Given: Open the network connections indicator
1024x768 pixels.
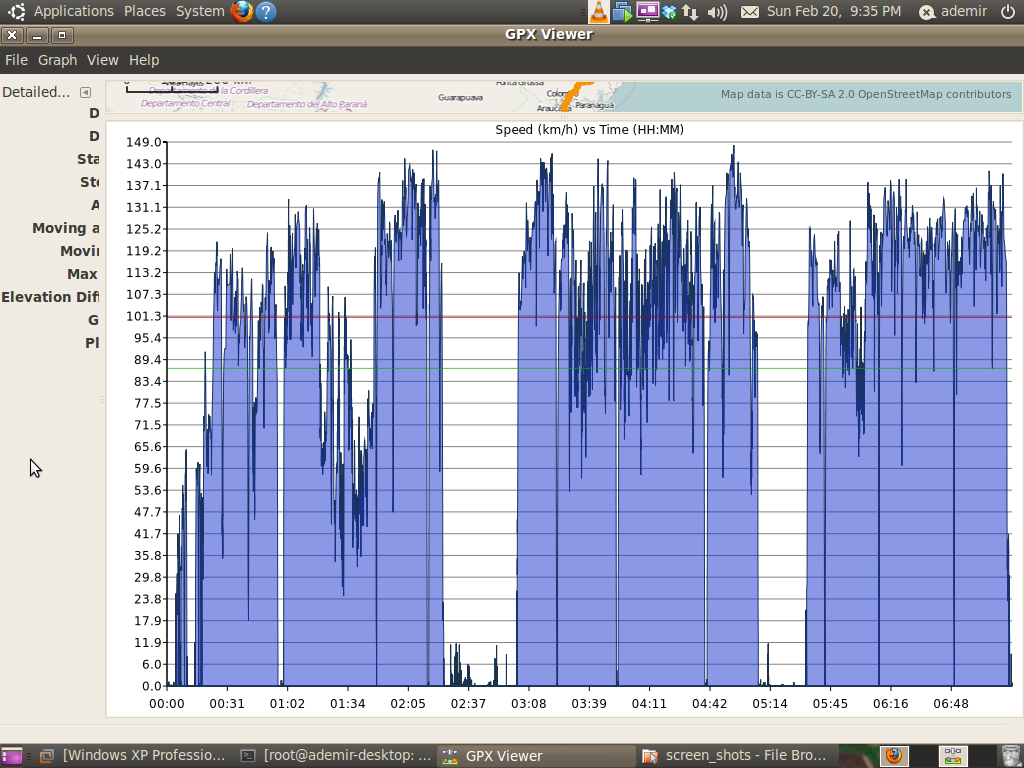Looking at the screenshot, I should tap(690, 12).
